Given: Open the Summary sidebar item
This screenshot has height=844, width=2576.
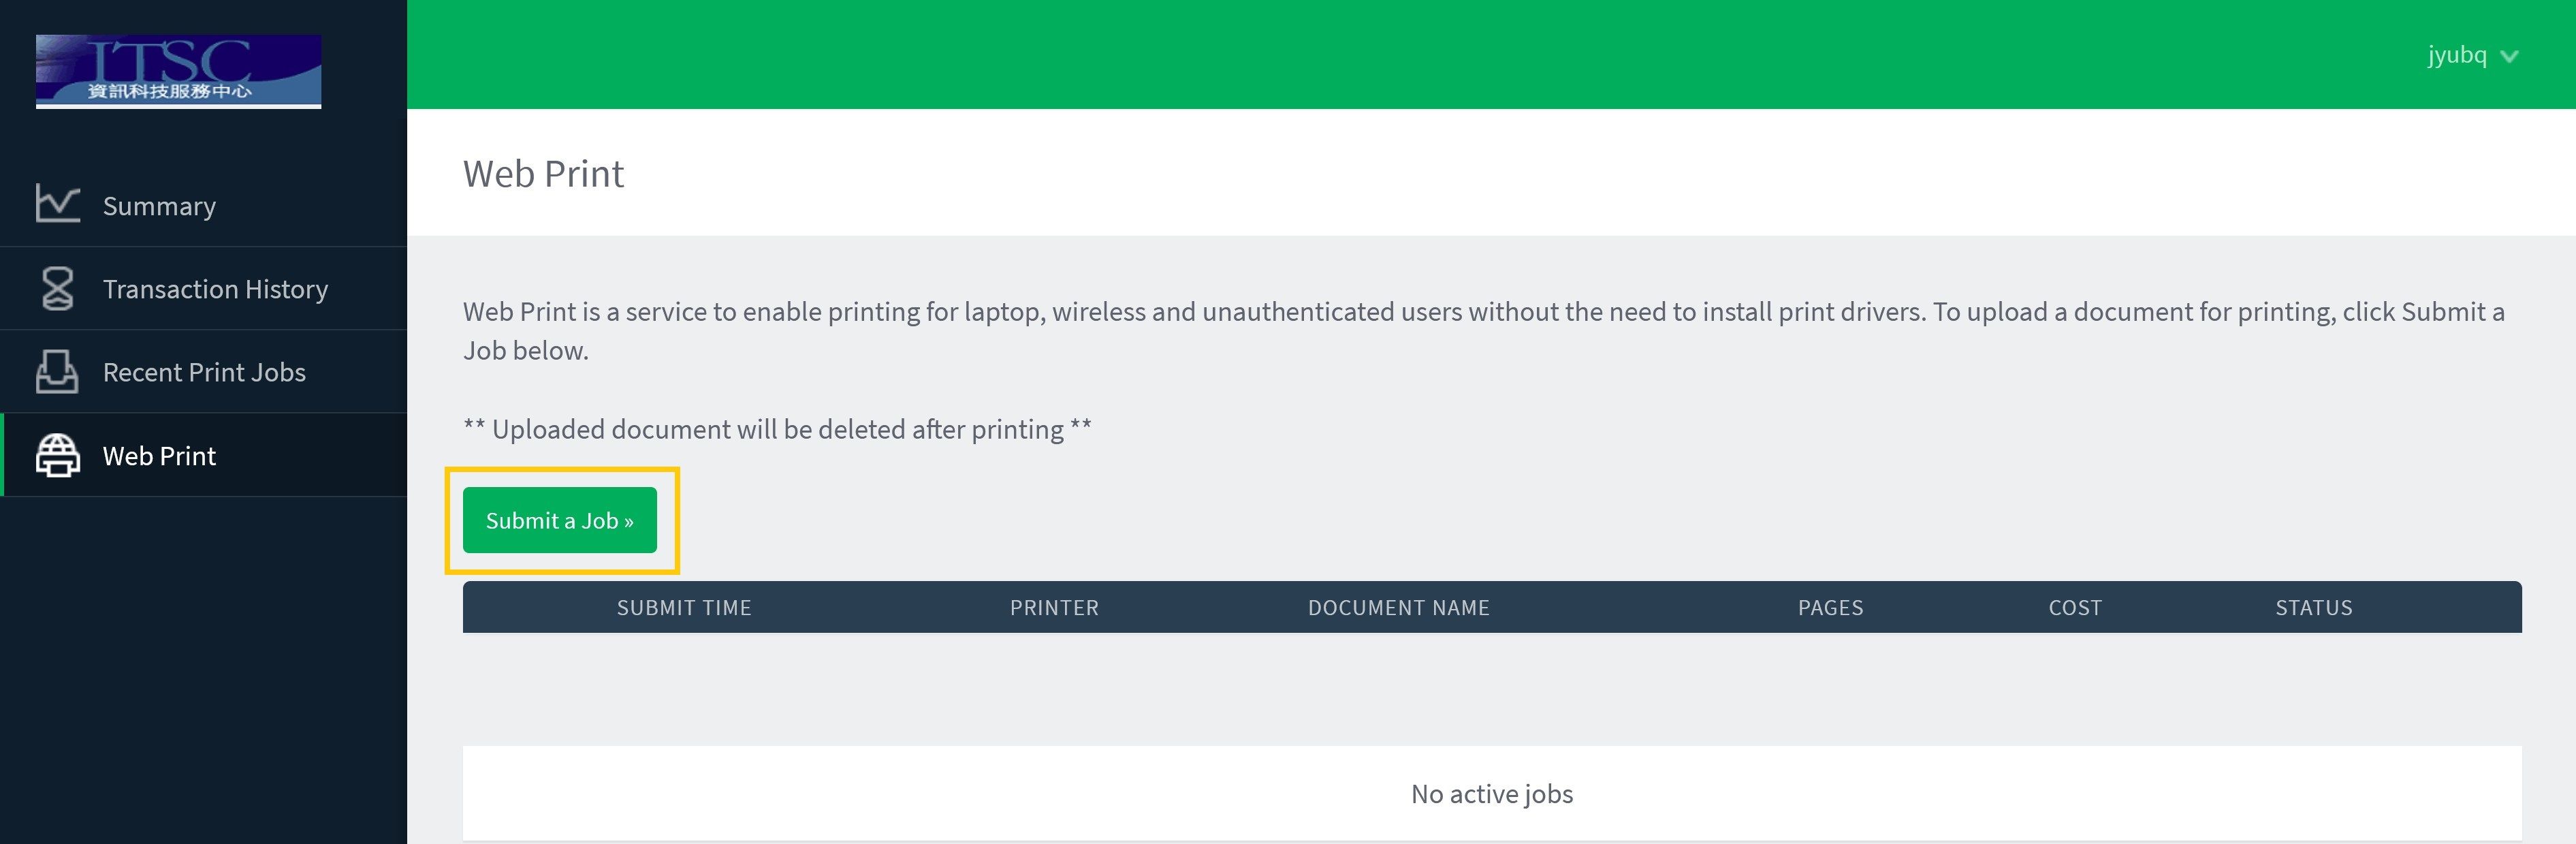Looking at the screenshot, I should [x=204, y=205].
